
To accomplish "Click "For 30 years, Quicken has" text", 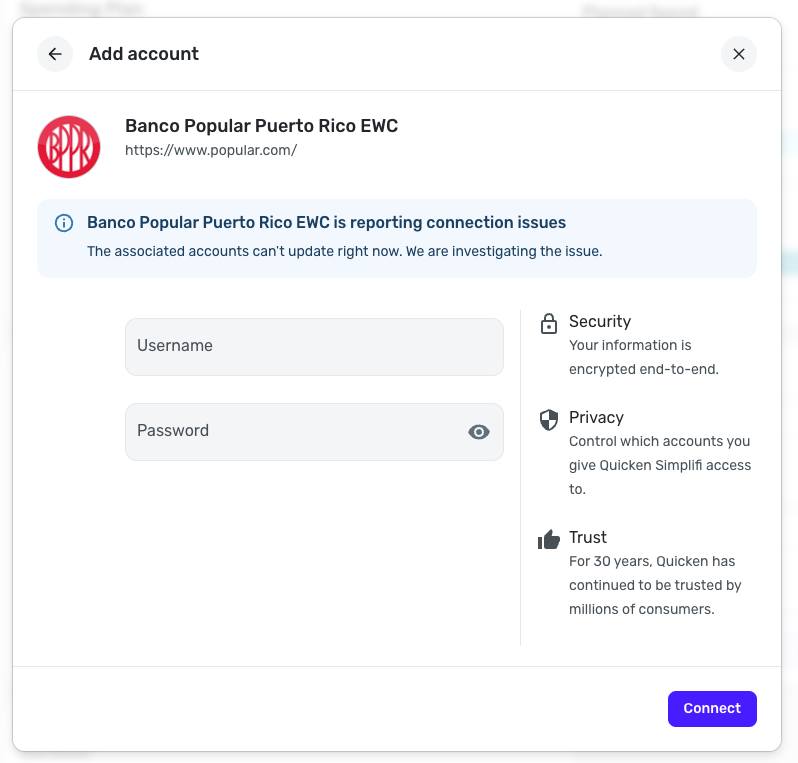I will 652,561.
